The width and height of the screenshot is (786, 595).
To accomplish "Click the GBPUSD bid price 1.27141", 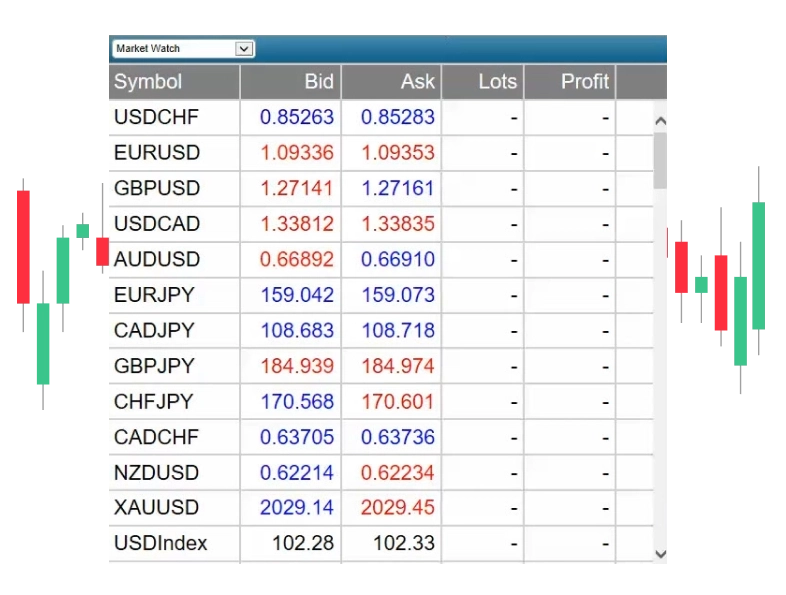I will (297, 188).
